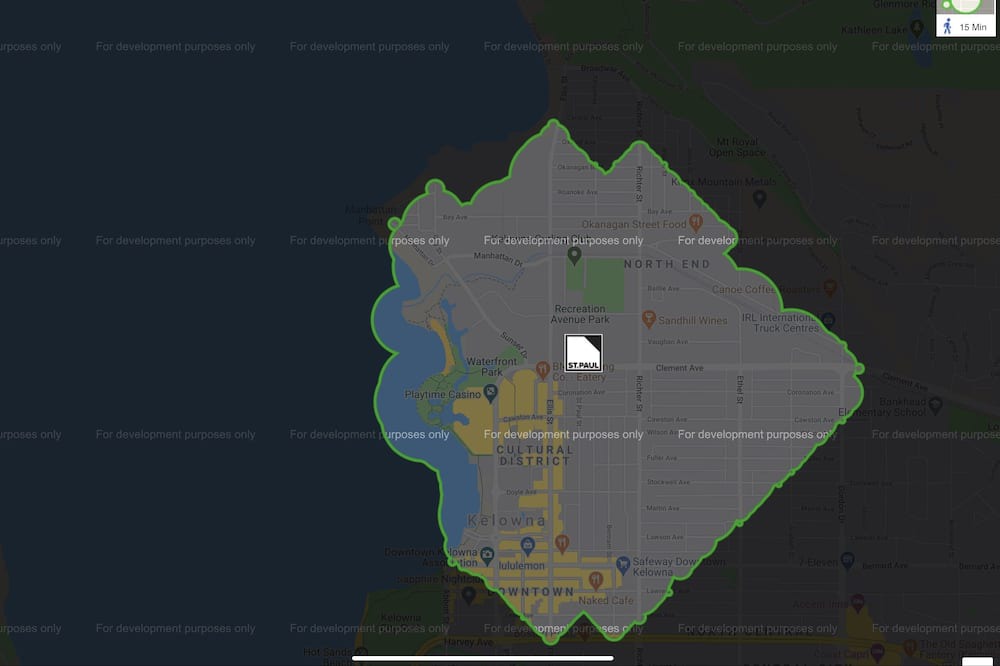Toggle the 15 Min walking isochrone

964,26
